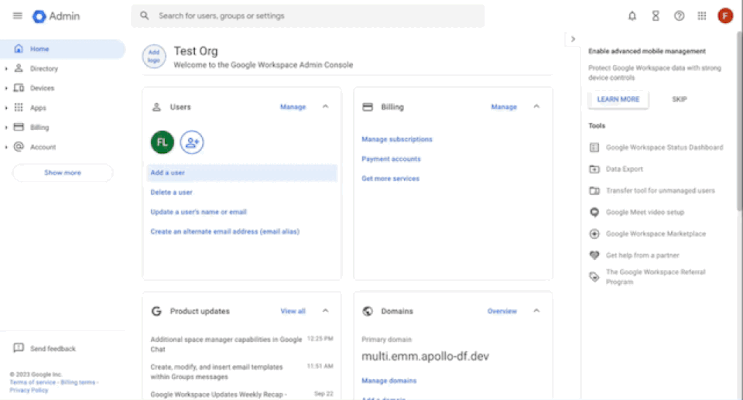
Task: Click the Billing card icon
Action: tap(368, 107)
